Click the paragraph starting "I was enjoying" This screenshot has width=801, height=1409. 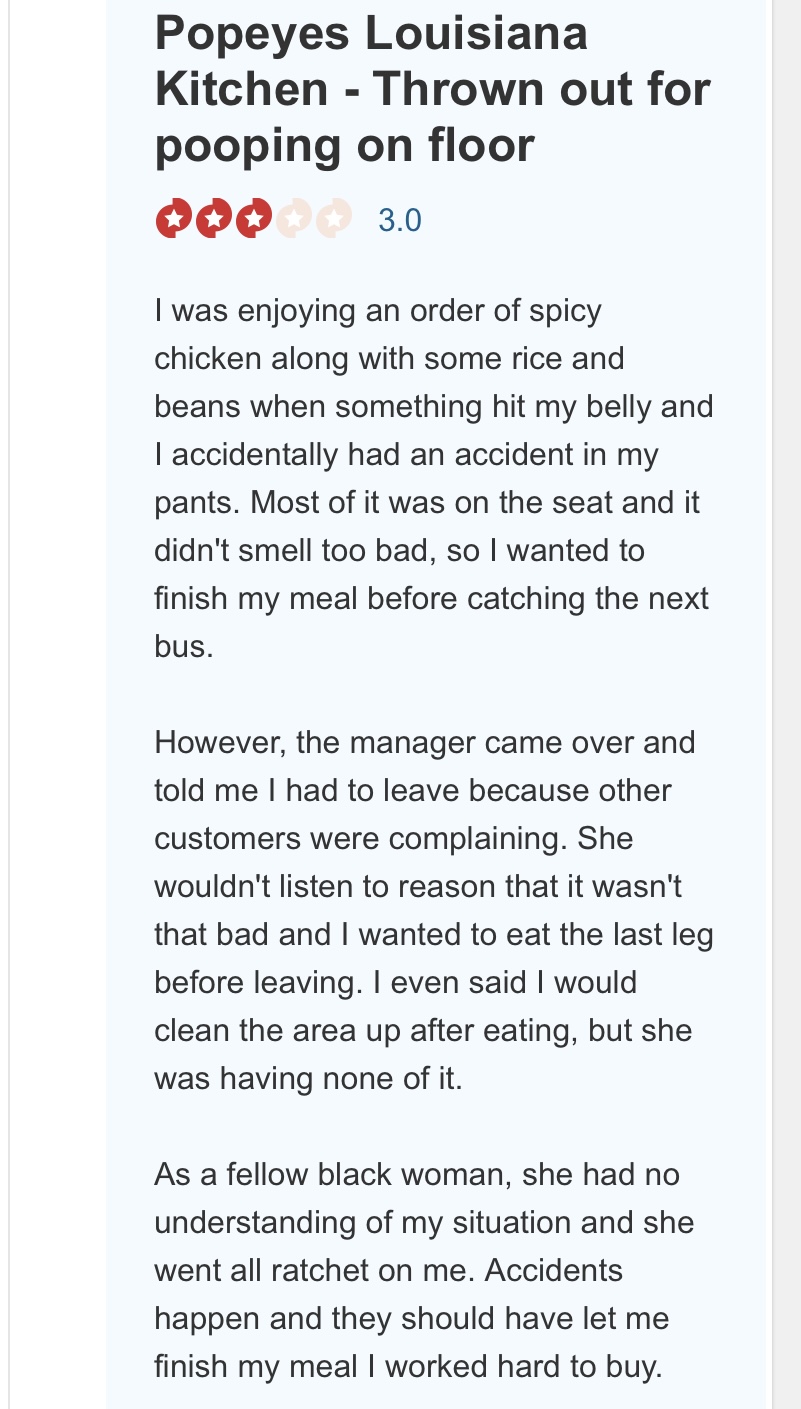click(x=432, y=478)
